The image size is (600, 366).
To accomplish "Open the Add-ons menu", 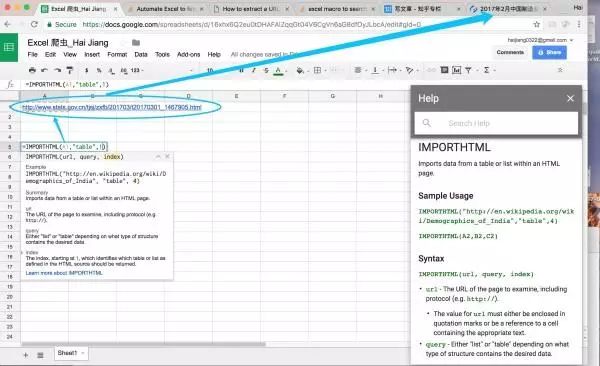I will point(188,55).
